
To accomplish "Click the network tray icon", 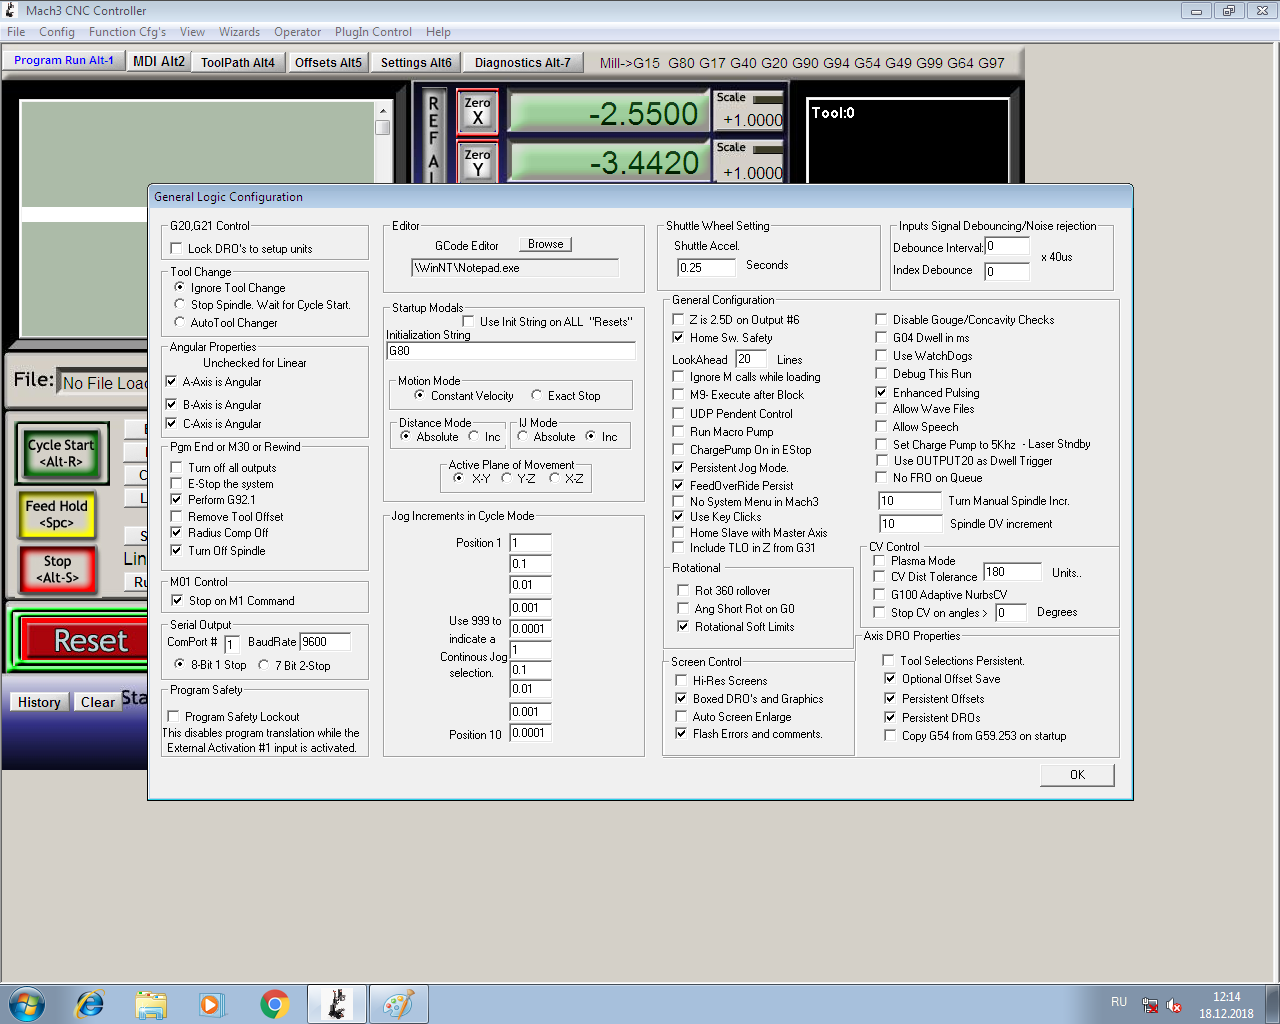I will [x=1150, y=1005].
